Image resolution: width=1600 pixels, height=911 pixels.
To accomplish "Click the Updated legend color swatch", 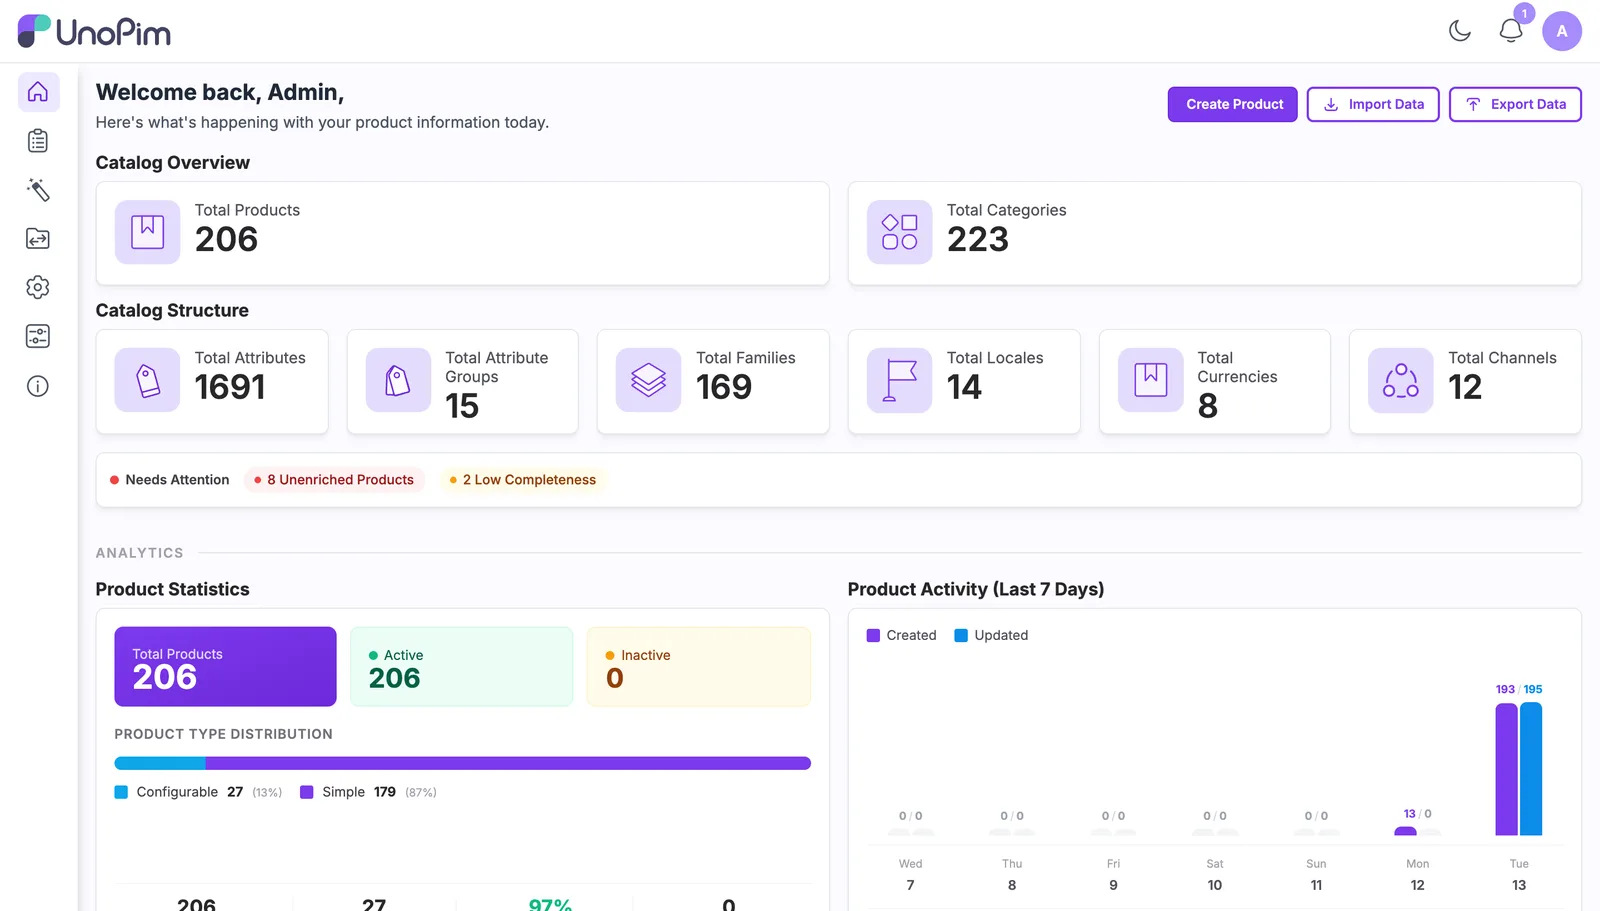I will click(x=961, y=635).
